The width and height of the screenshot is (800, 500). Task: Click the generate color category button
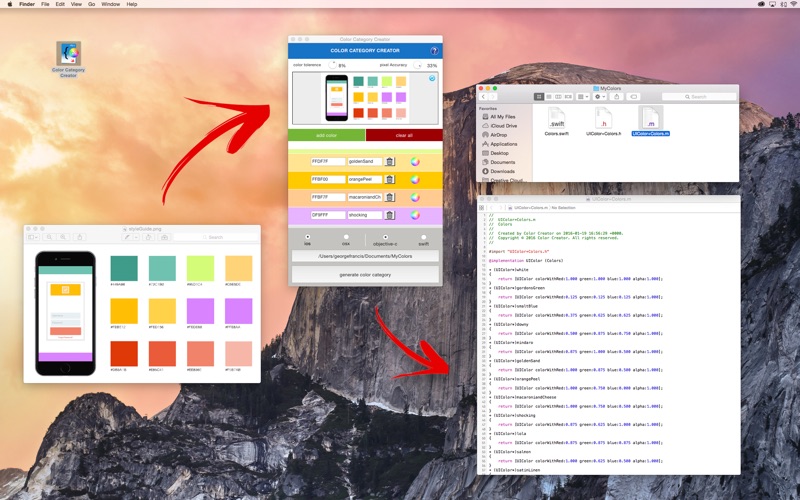click(365, 274)
